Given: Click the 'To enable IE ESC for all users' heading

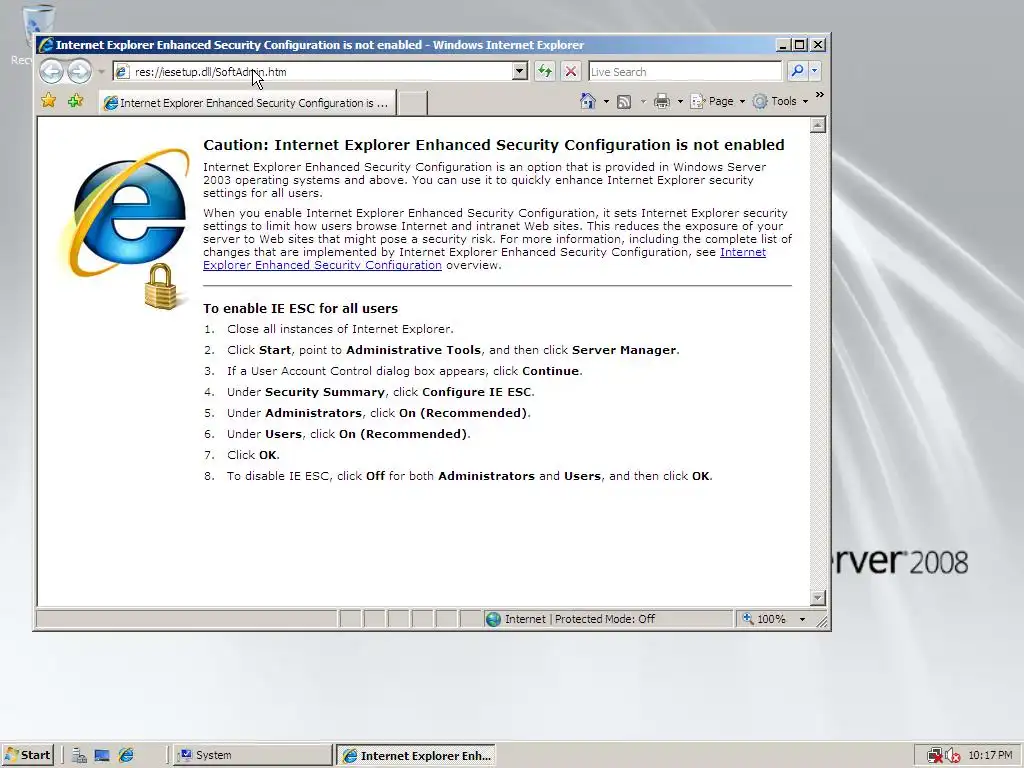Looking at the screenshot, I should click(x=300, y=308).
